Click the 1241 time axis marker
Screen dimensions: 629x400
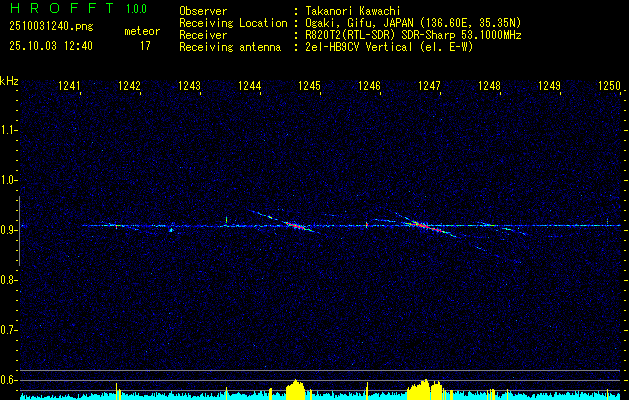(x=69, y=85)
